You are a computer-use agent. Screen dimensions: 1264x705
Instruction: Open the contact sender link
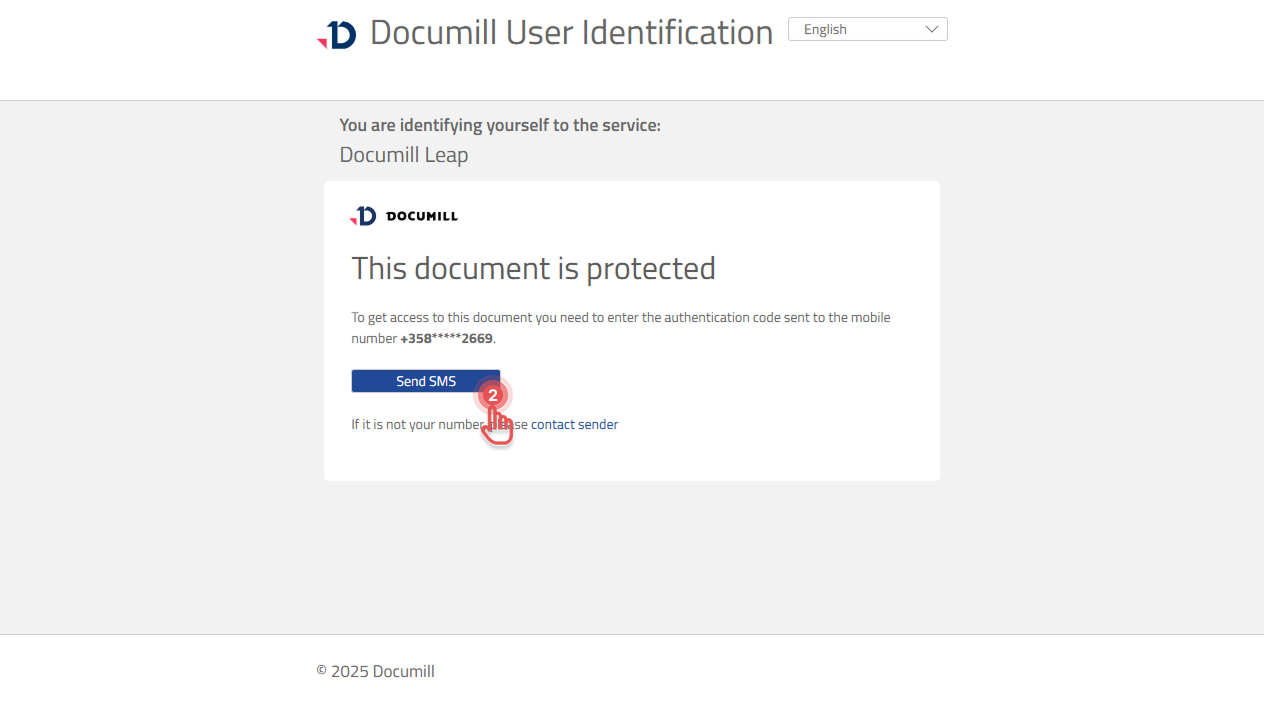point(573,424)
